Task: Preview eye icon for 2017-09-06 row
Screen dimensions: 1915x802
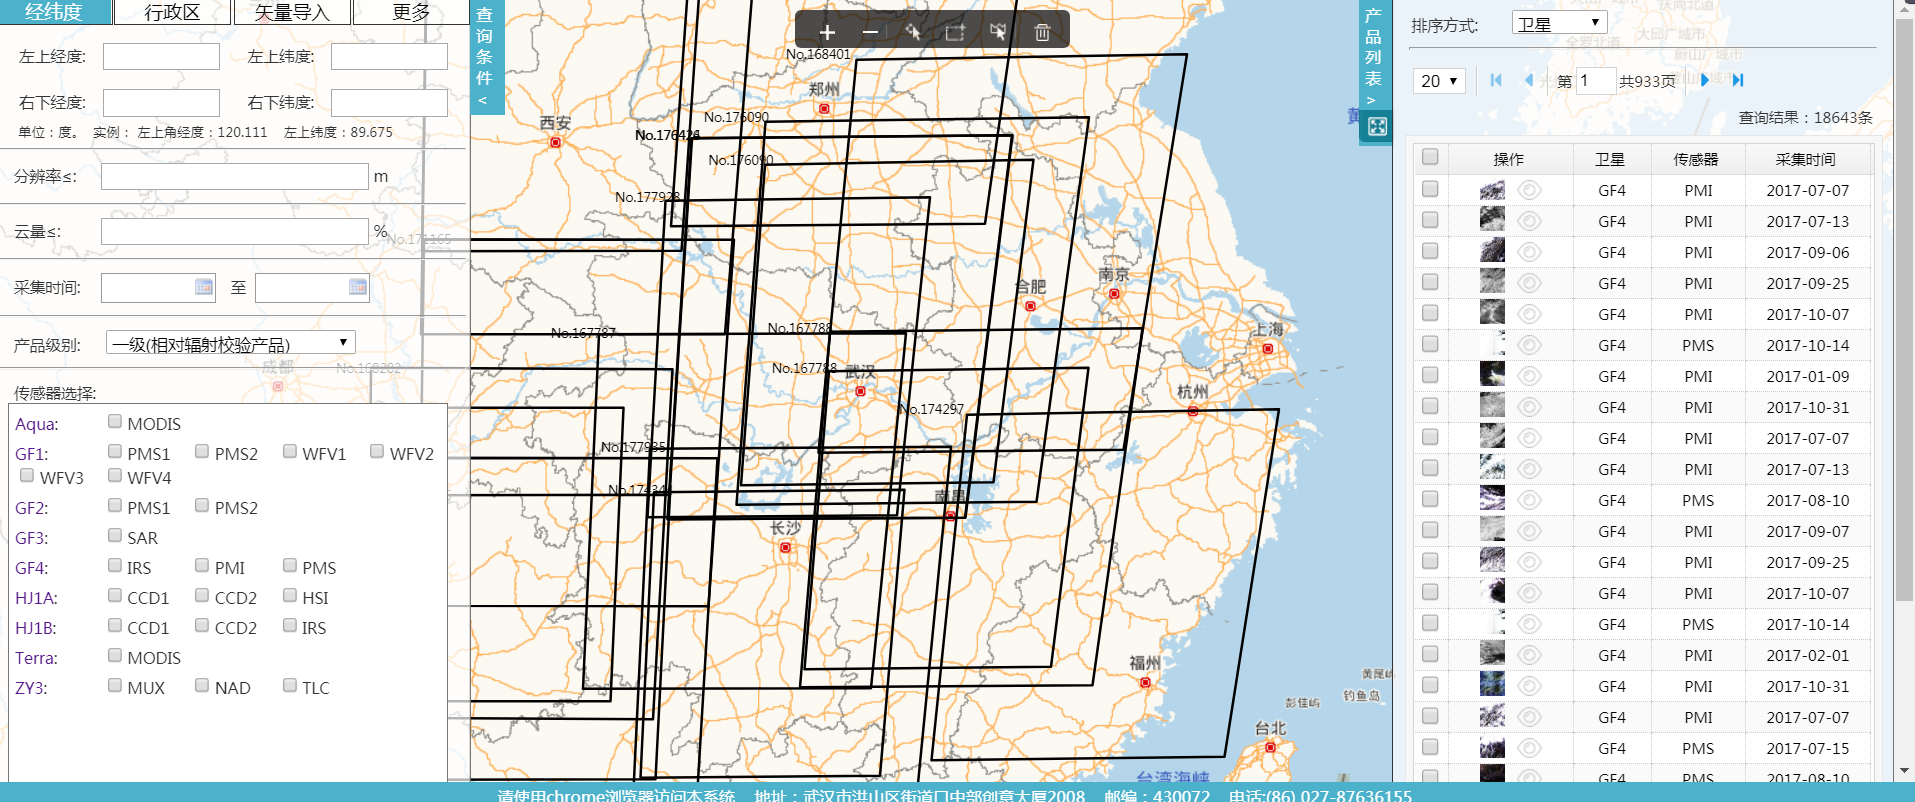Action: [x=1529, y=252]
